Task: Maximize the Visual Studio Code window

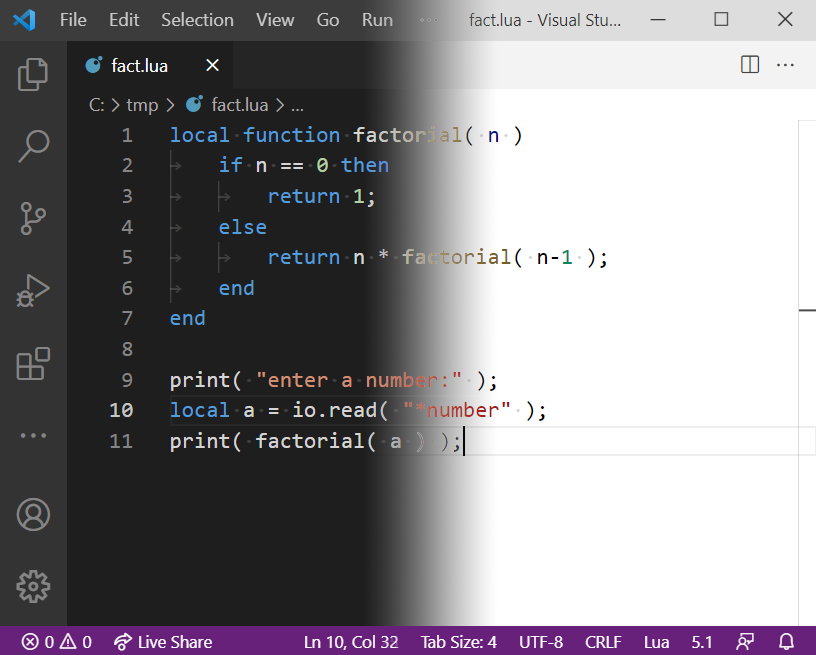Action: coord(721,20)
